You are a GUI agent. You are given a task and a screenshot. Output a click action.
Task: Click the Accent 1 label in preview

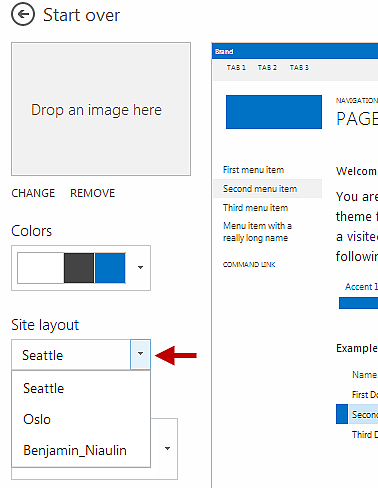coord(361,287)
